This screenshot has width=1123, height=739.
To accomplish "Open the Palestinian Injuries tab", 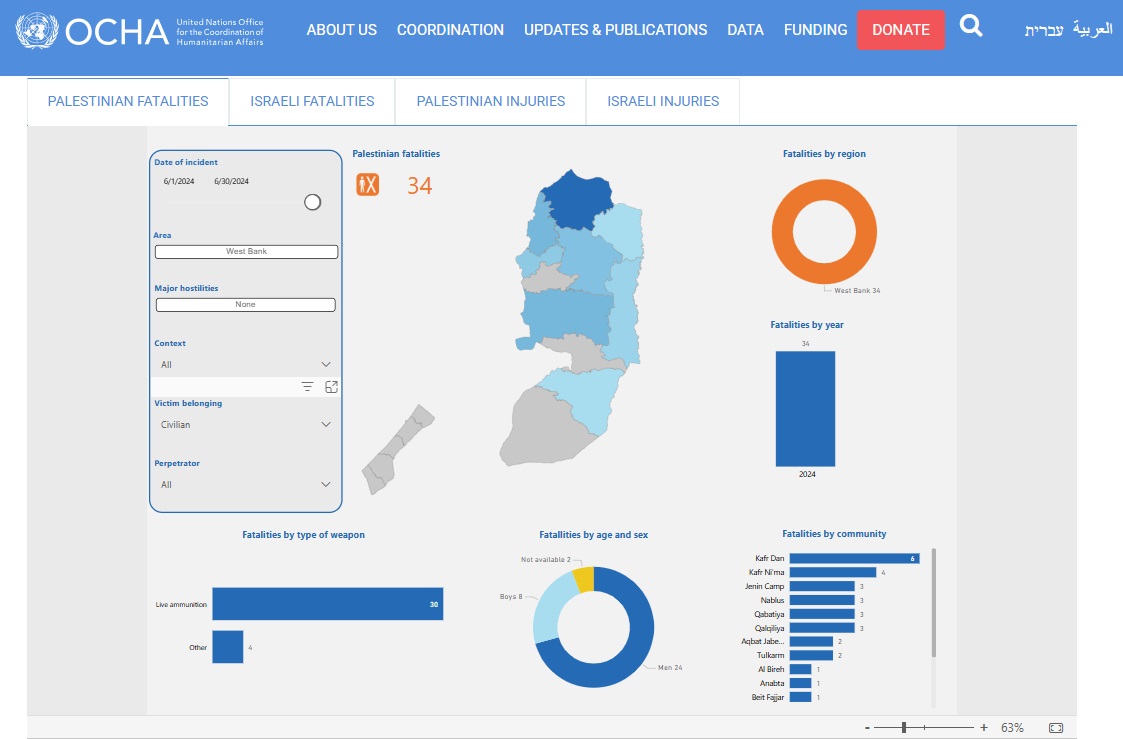I will [490, 101].
